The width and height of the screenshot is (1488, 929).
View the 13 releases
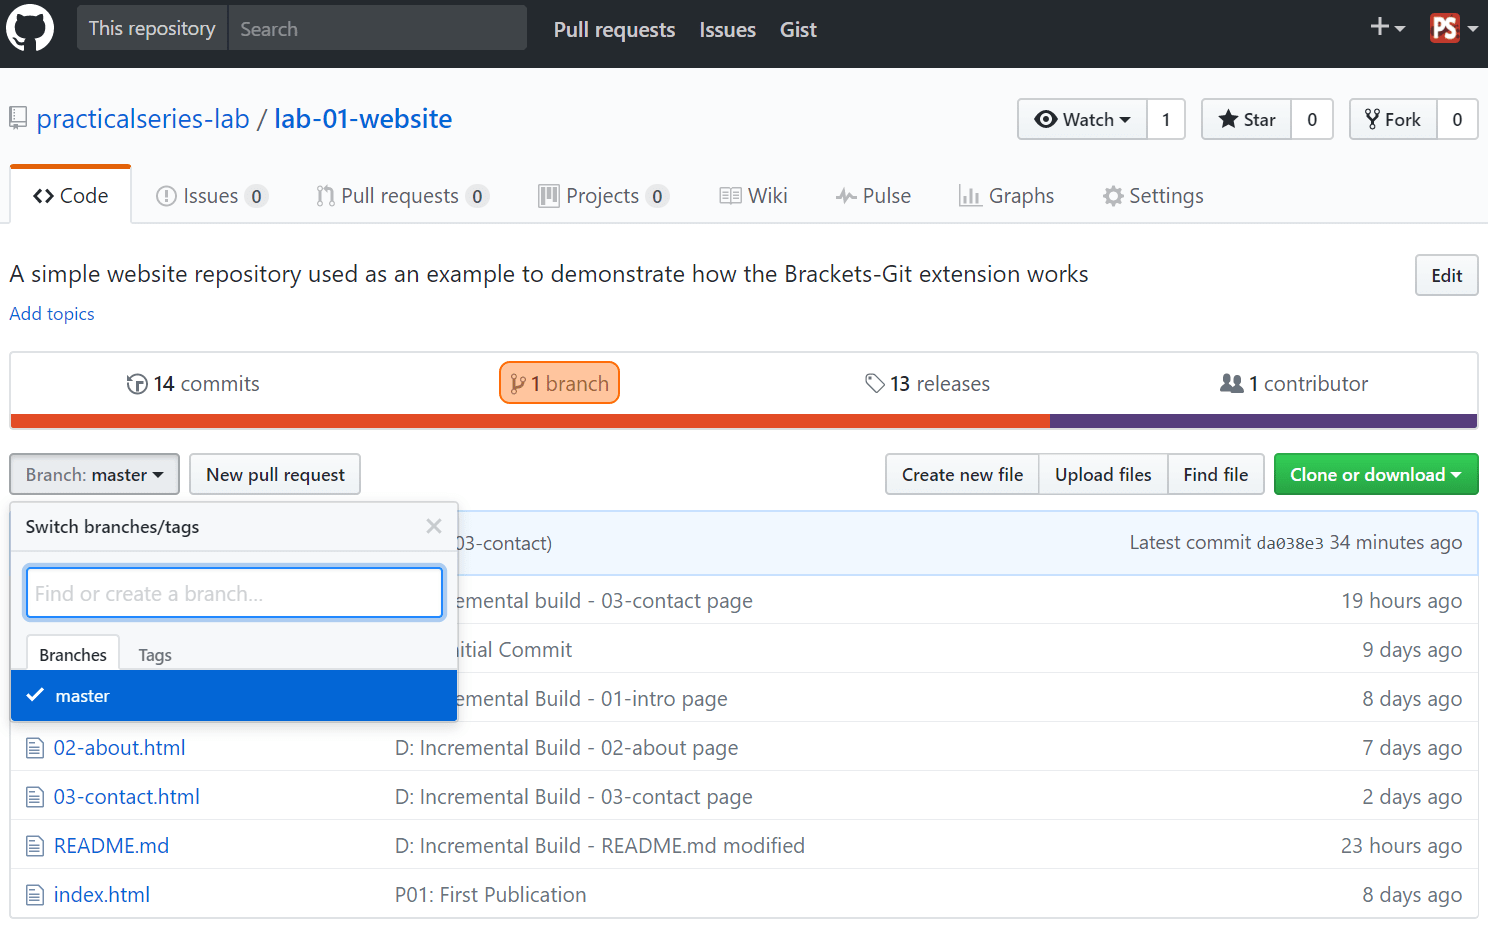click(927, 384)
